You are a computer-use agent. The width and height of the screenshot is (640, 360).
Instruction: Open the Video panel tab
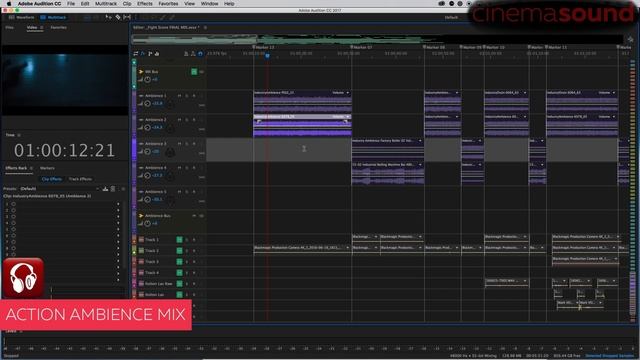click(x=32, y=27)
